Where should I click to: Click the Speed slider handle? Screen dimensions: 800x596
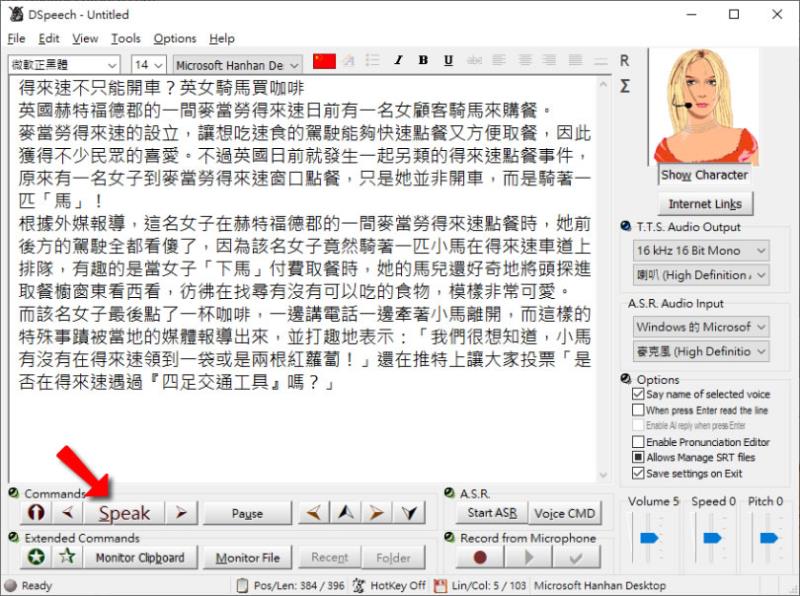[x=712, y=538]
